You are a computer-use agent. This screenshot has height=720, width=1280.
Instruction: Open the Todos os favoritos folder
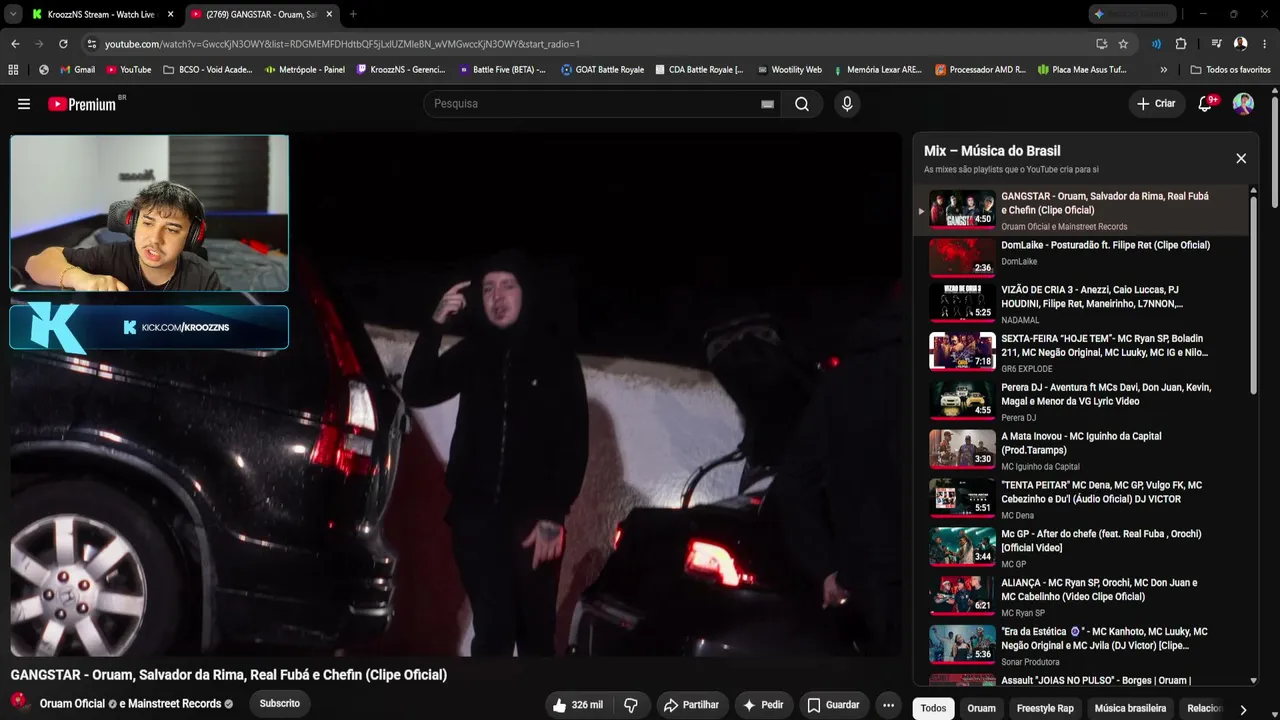1230,70
